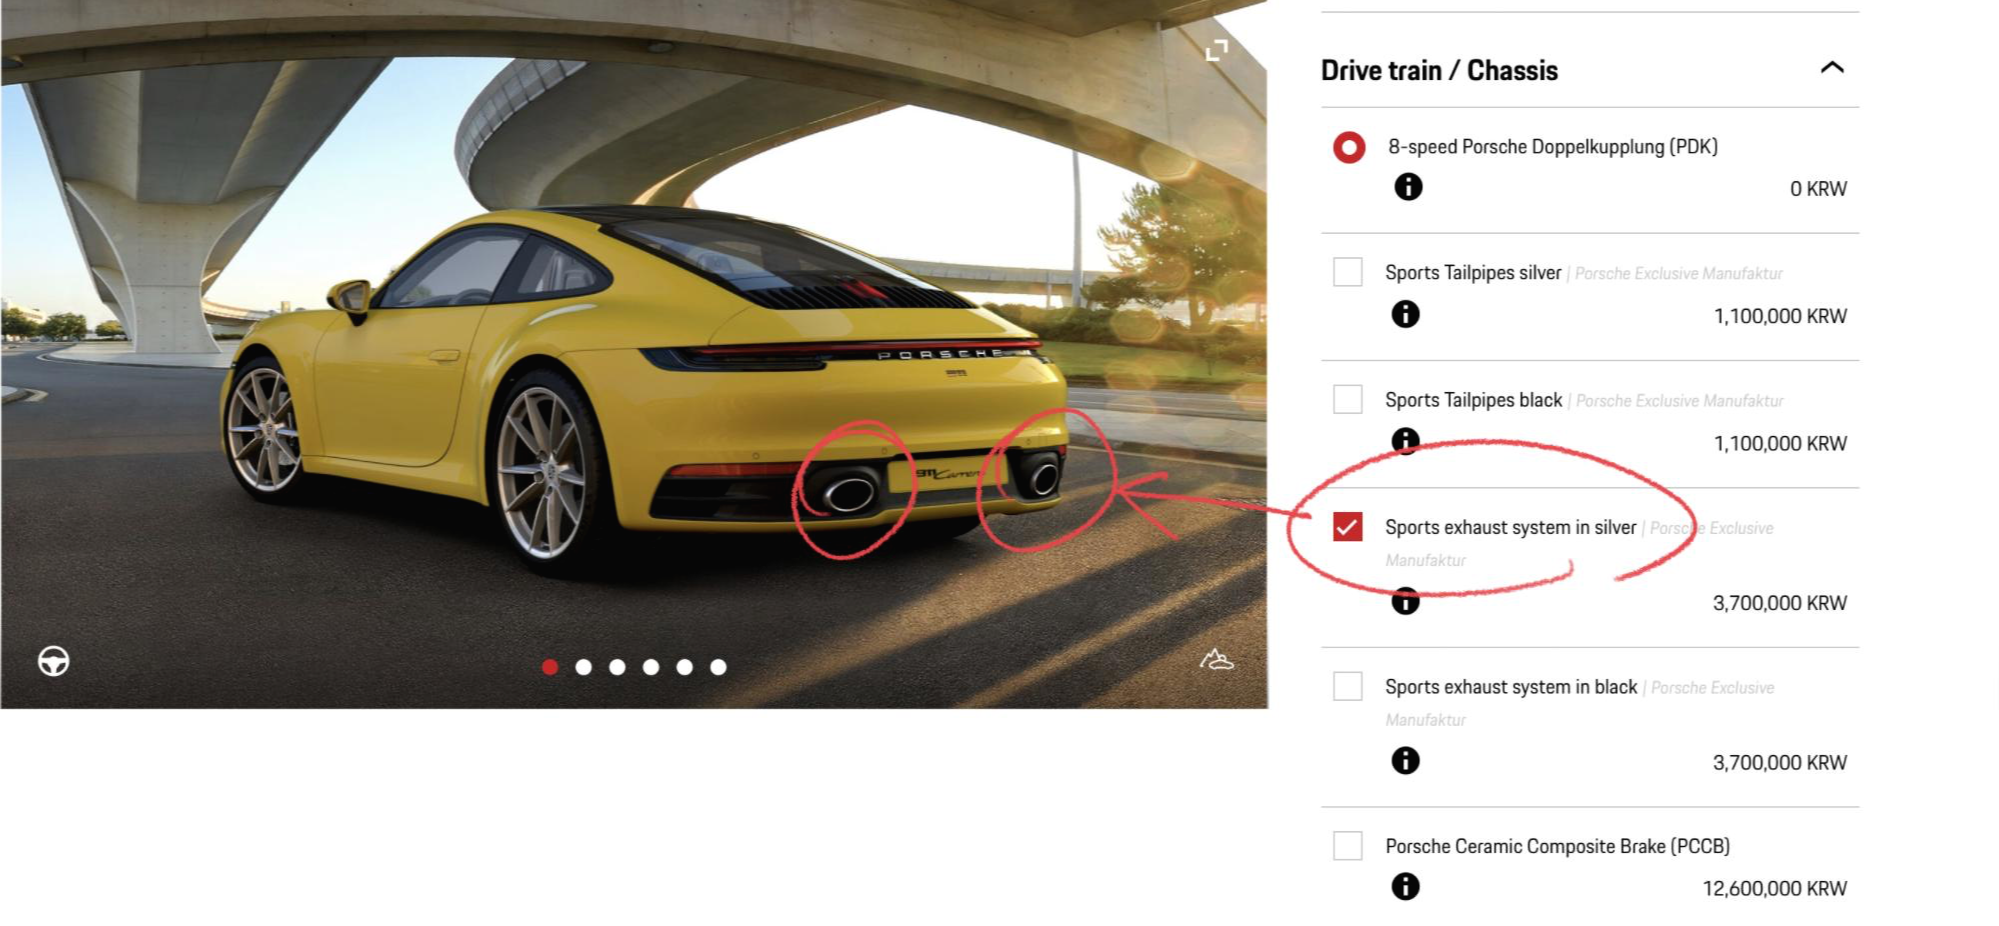
Task: Tick Porsche Ceramic Composite Brake (PCCB) checkbox
Action: tap(1348, 845)
